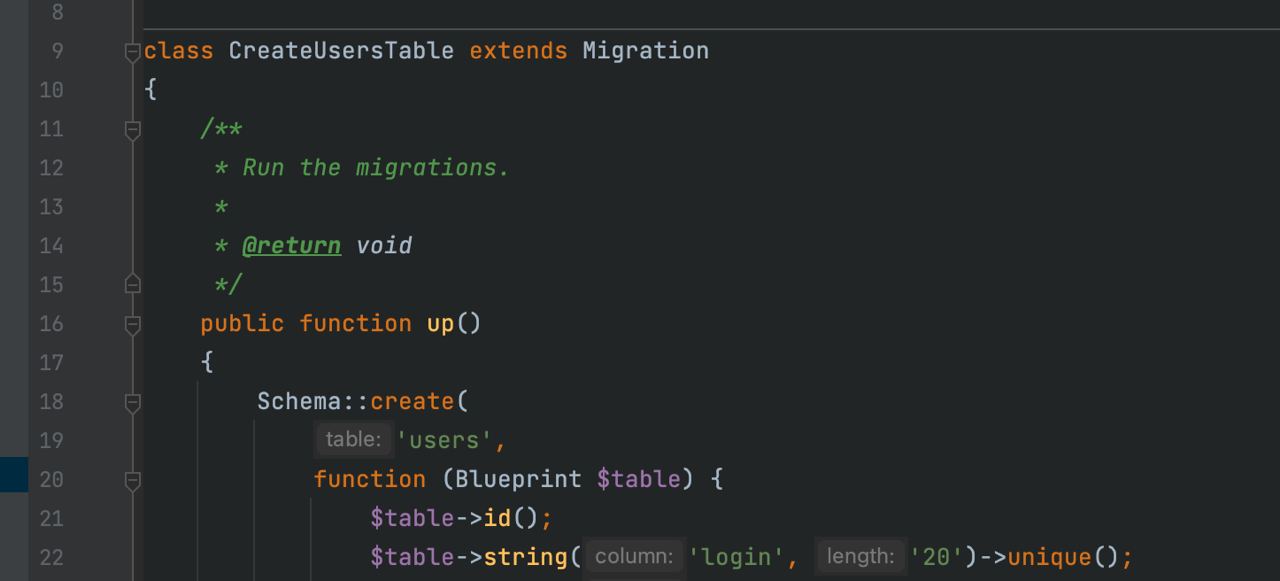Click the Schema class reference
This screenshot has height=581, width=1280.
(x=299, y=402)
